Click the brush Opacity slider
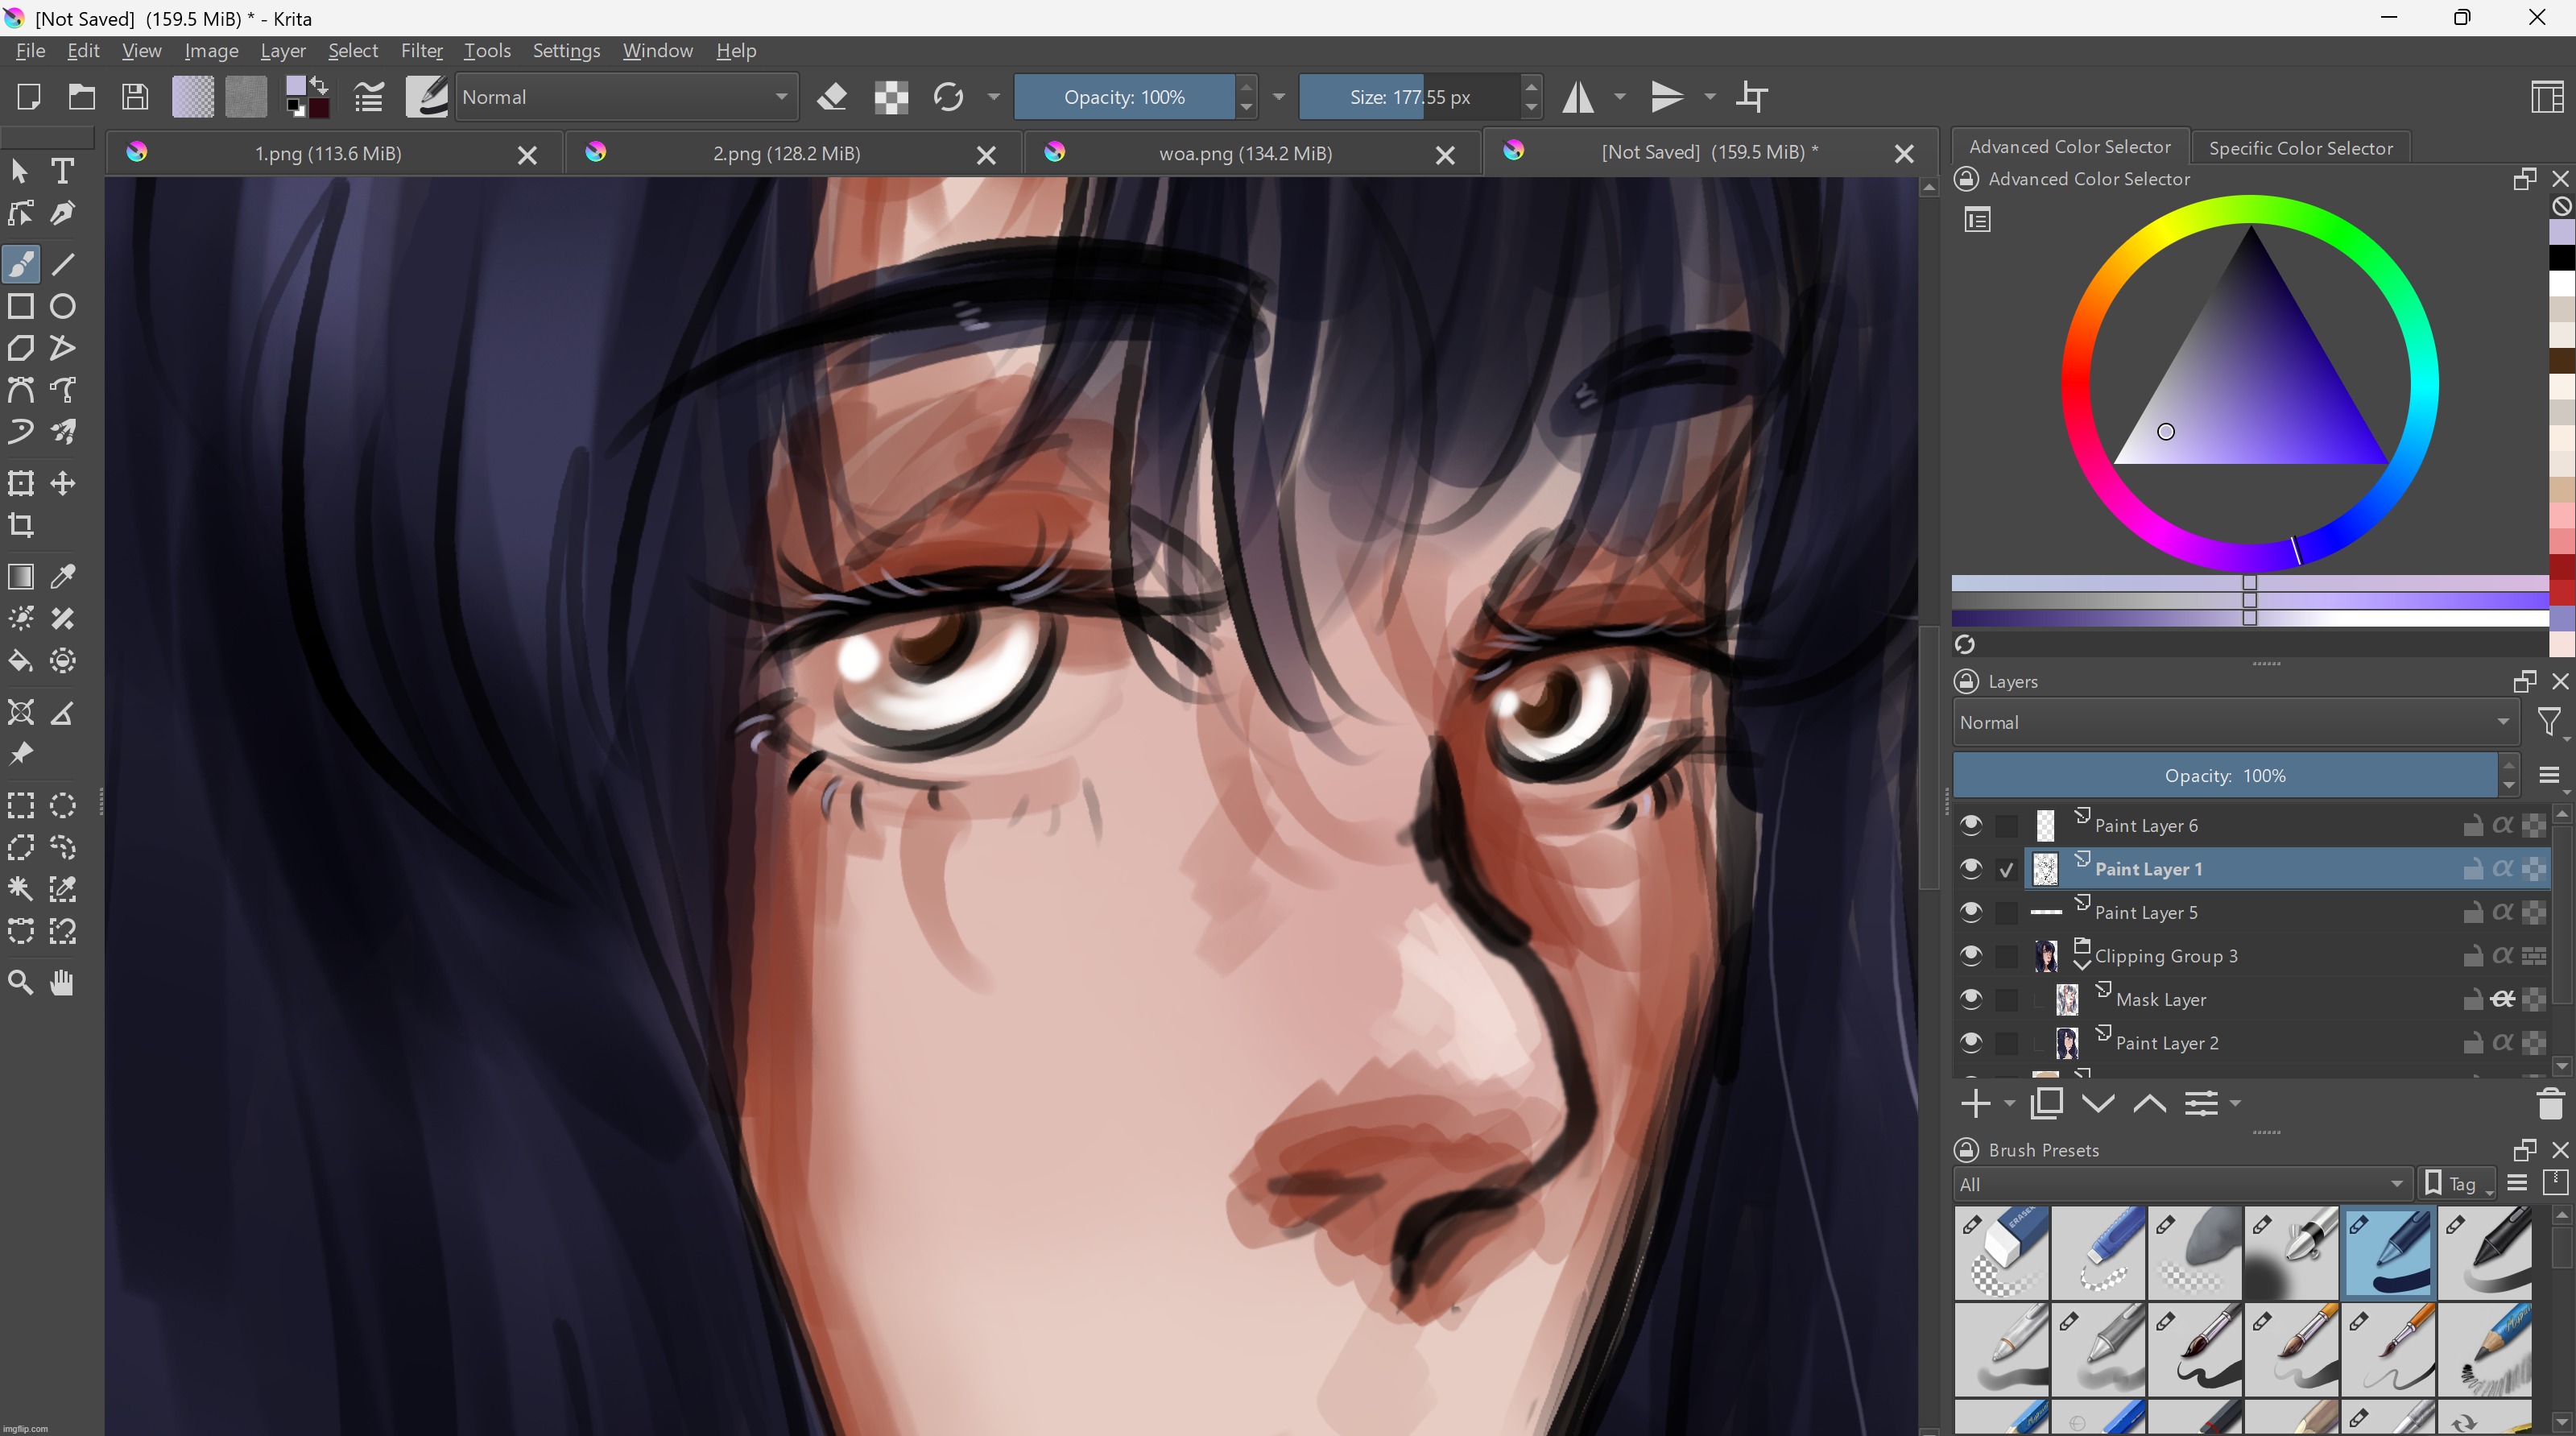Screen dimensions: 2576x1436 (x=1124, y=97)
